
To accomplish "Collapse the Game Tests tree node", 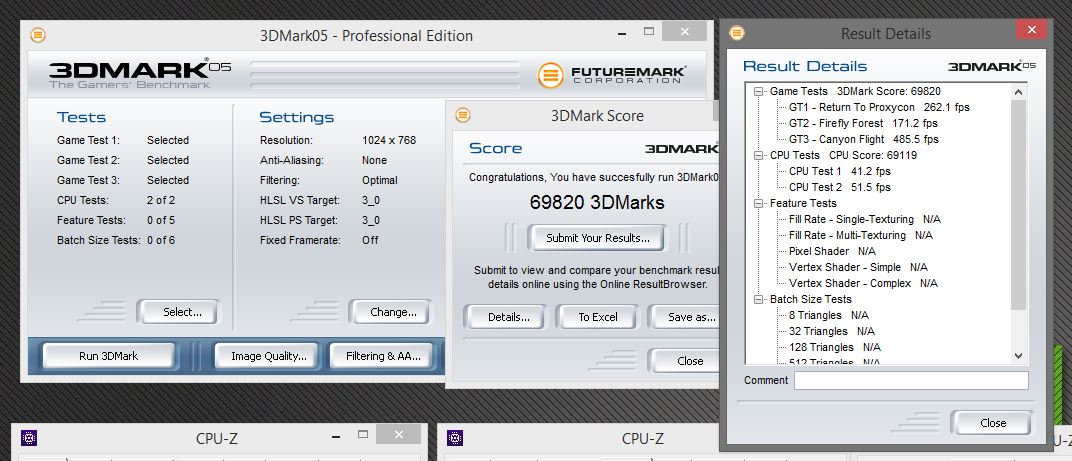I will point(758,91).
